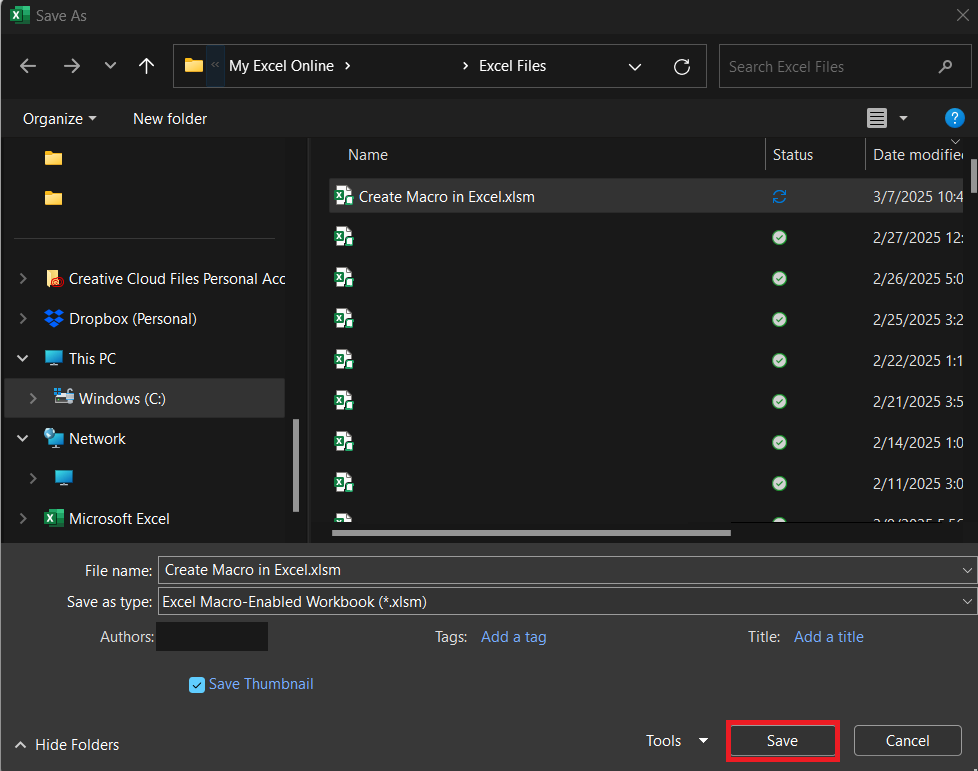Select the network computer icon under Network
The height and width of the screenshot is (771, 978).
(x=64, y=478)
